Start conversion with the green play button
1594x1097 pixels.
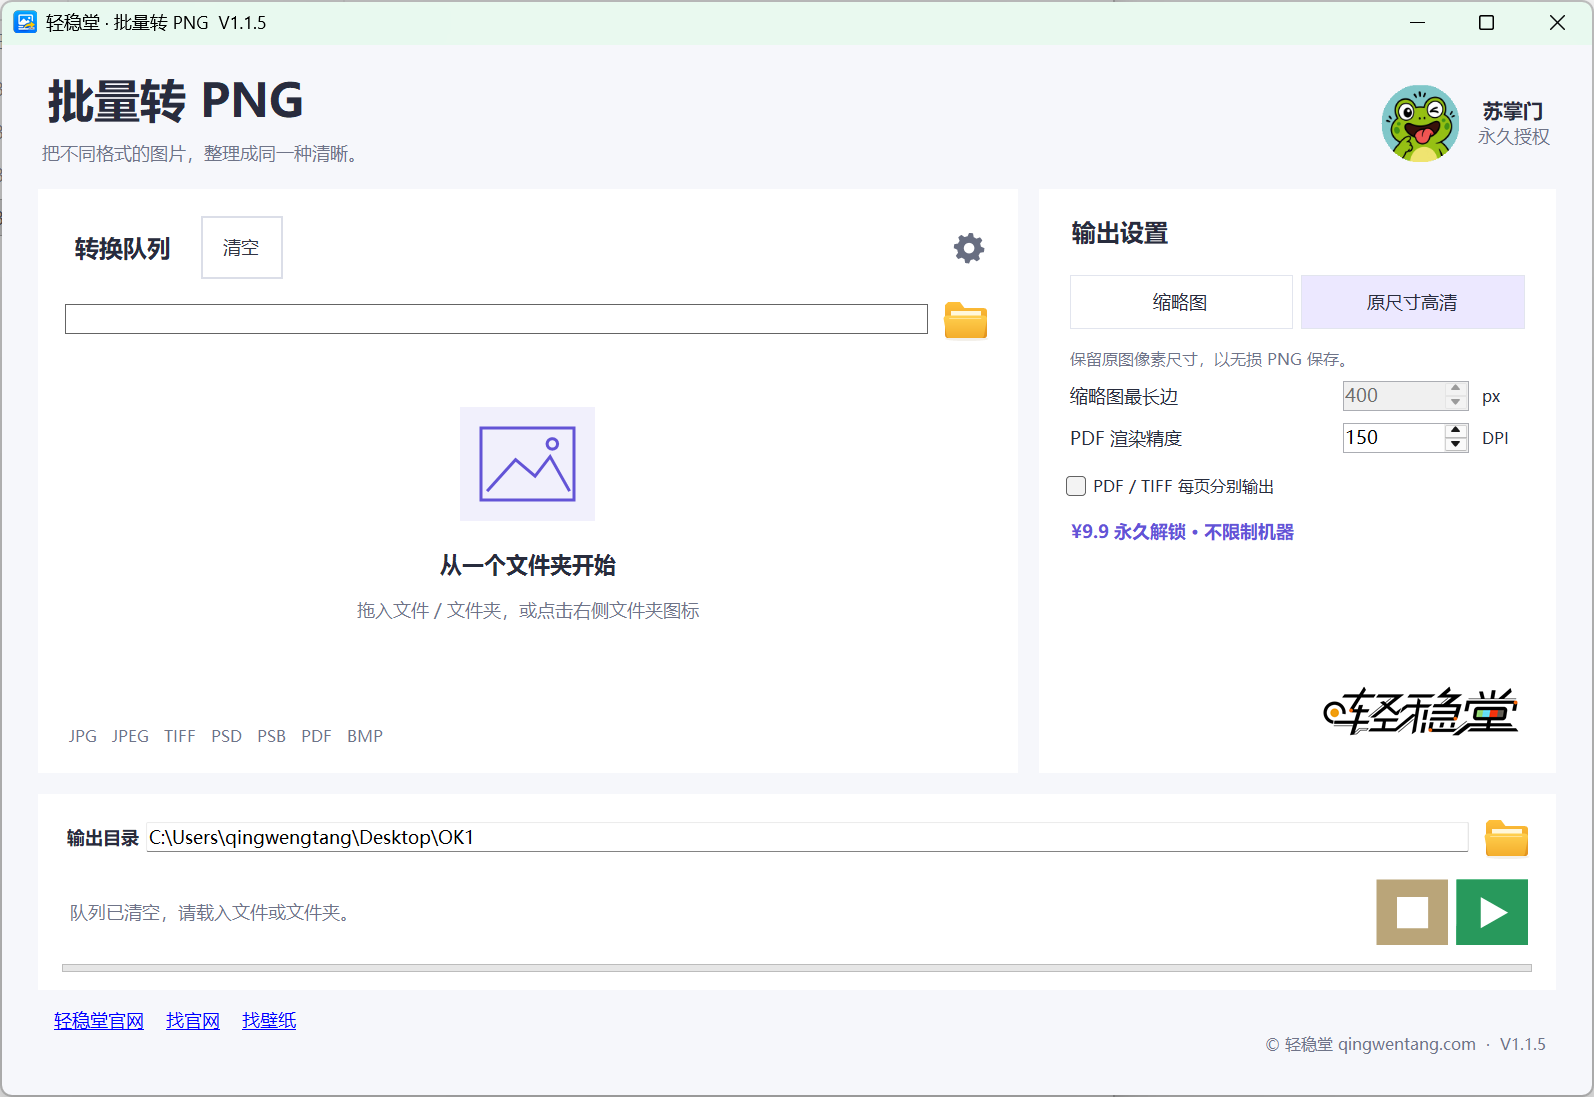coord(1492,912)
